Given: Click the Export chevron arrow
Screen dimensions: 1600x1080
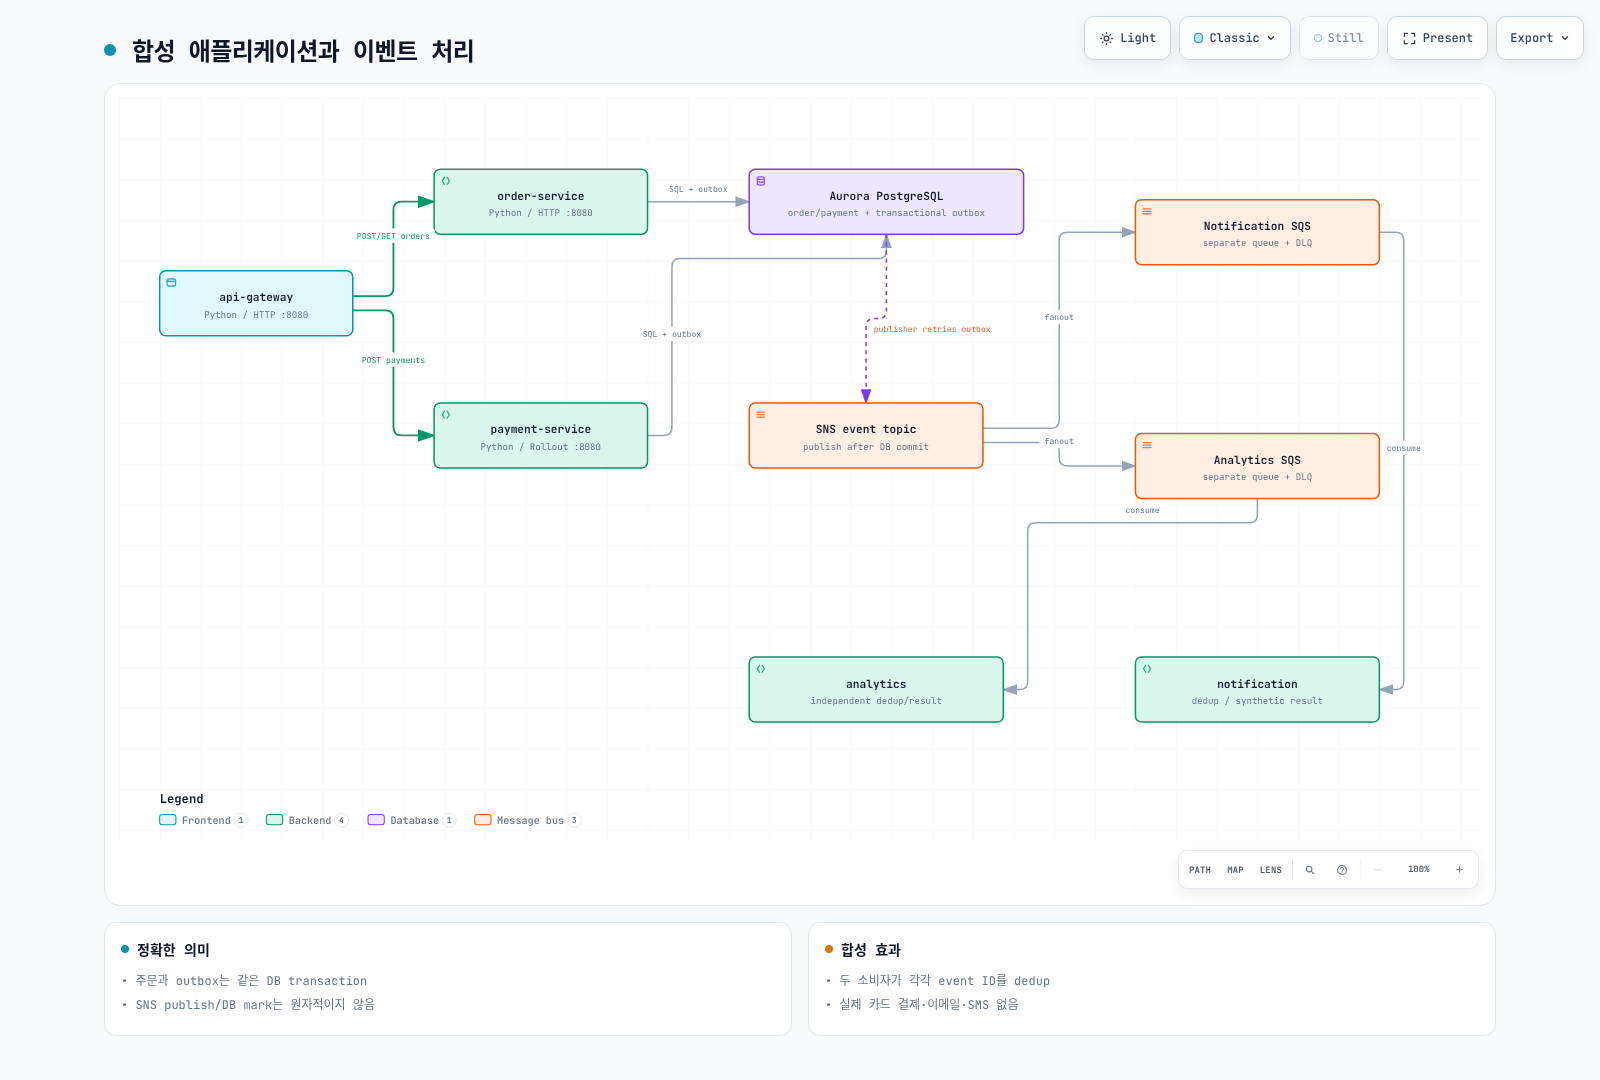Looking at the screenshot, I should click(x=1565, y=38).
